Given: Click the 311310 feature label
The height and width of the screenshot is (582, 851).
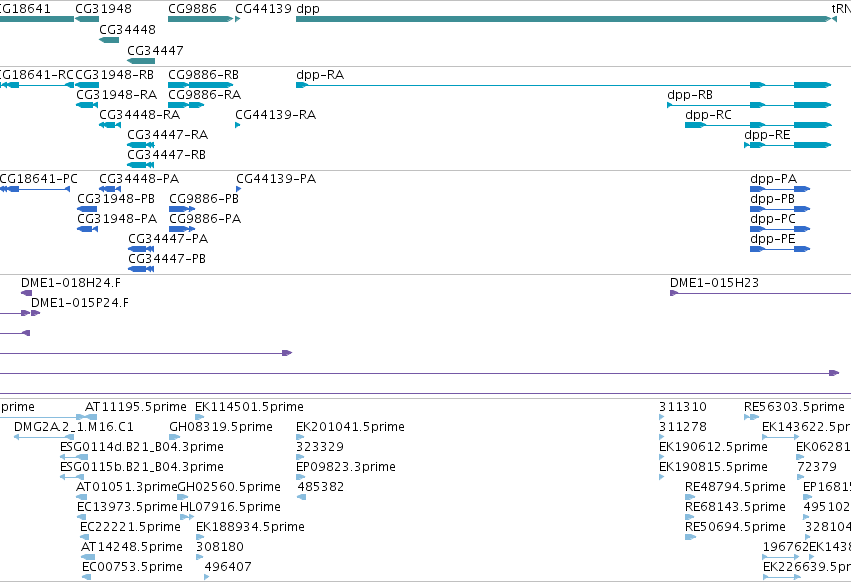Looking at the screenshot, I should click(683, 407).
